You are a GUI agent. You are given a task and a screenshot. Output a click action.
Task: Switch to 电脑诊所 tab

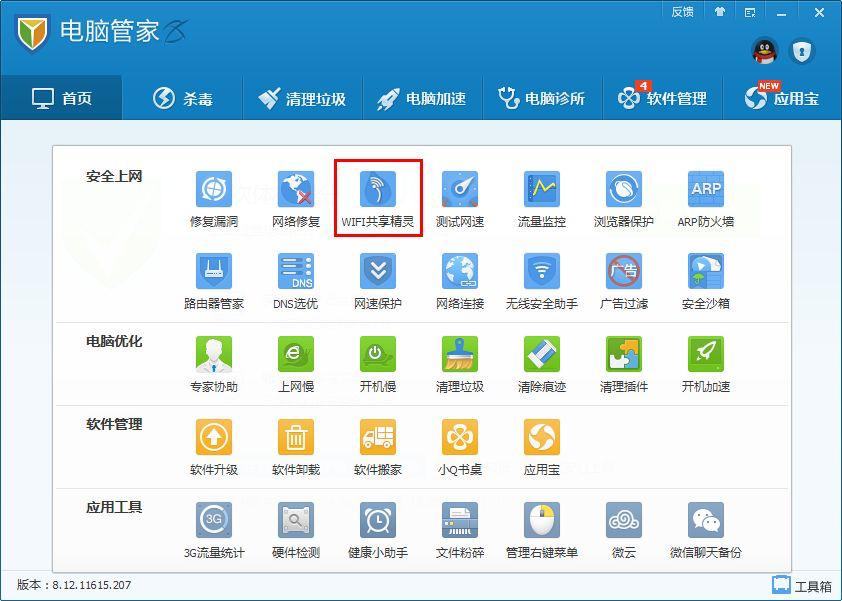point(542,98)
